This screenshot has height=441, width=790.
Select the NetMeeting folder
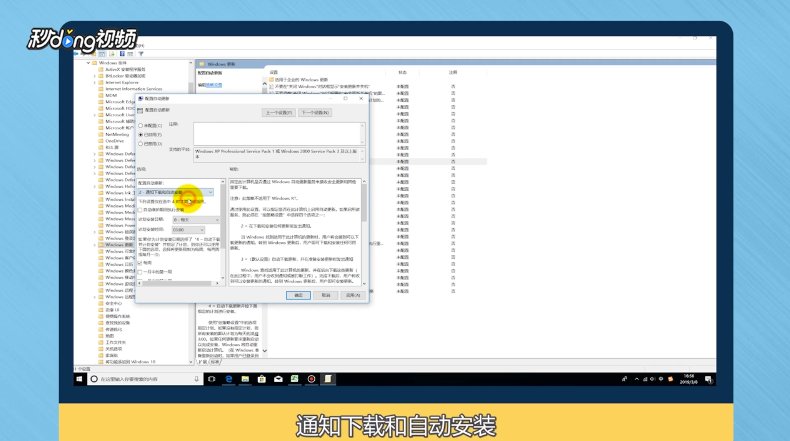click(117, 135)
